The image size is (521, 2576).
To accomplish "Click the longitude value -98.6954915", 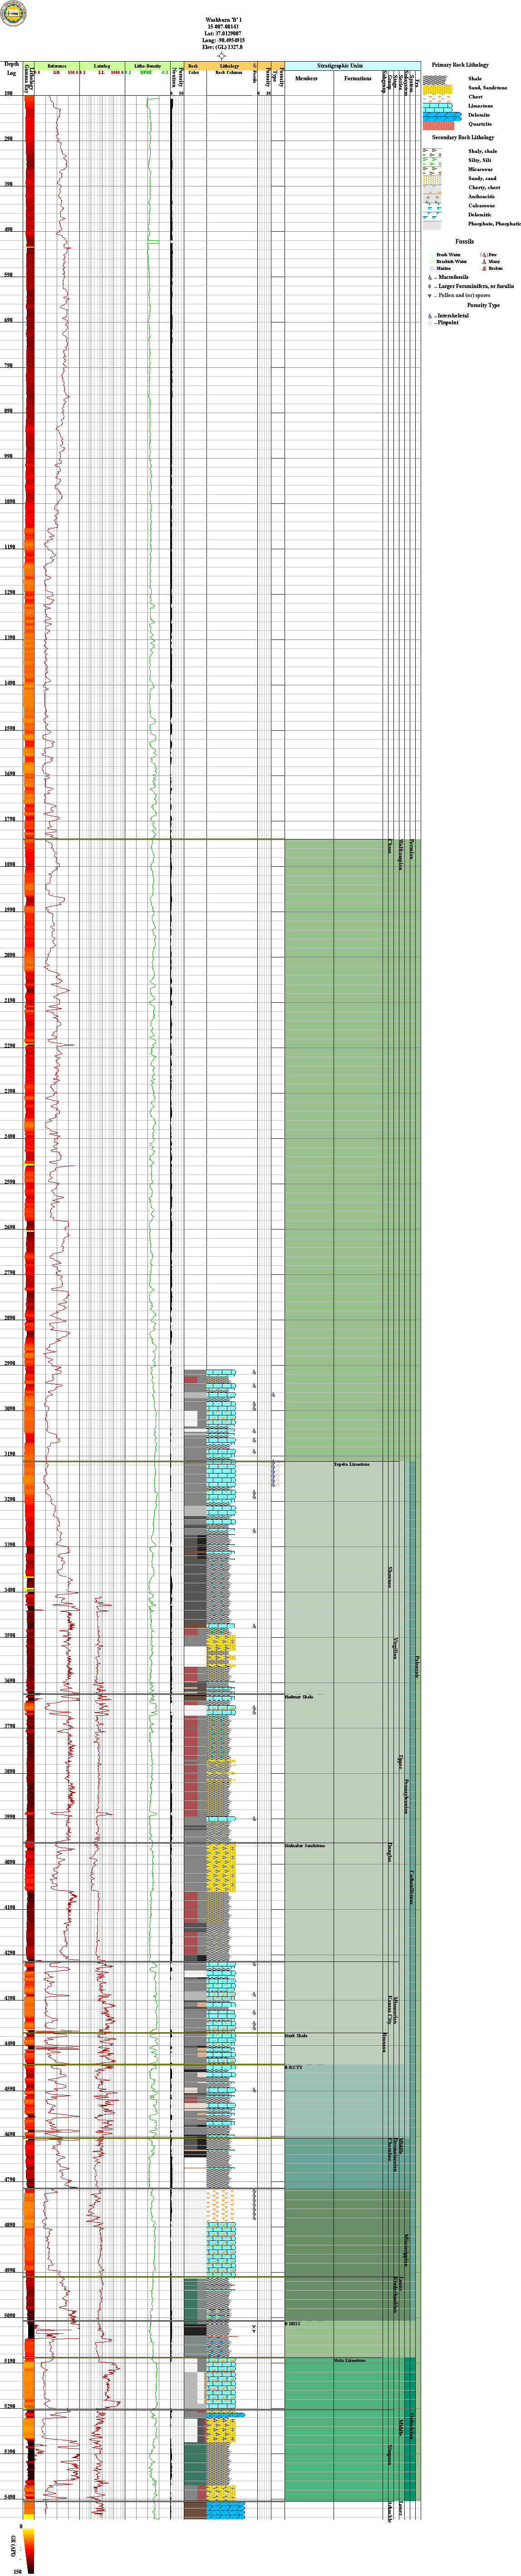I will click(x=231, y=41).
